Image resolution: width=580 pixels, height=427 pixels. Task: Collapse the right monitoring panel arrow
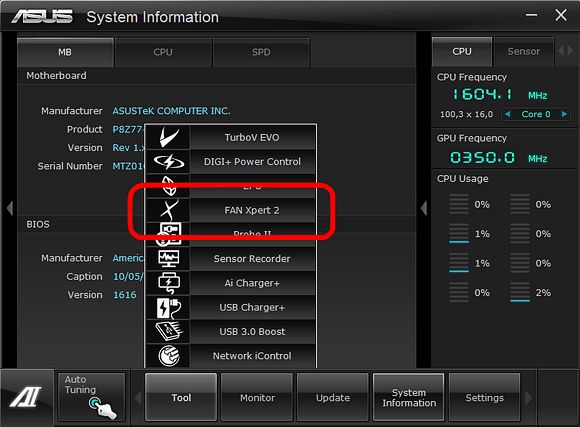pos(424,208)
